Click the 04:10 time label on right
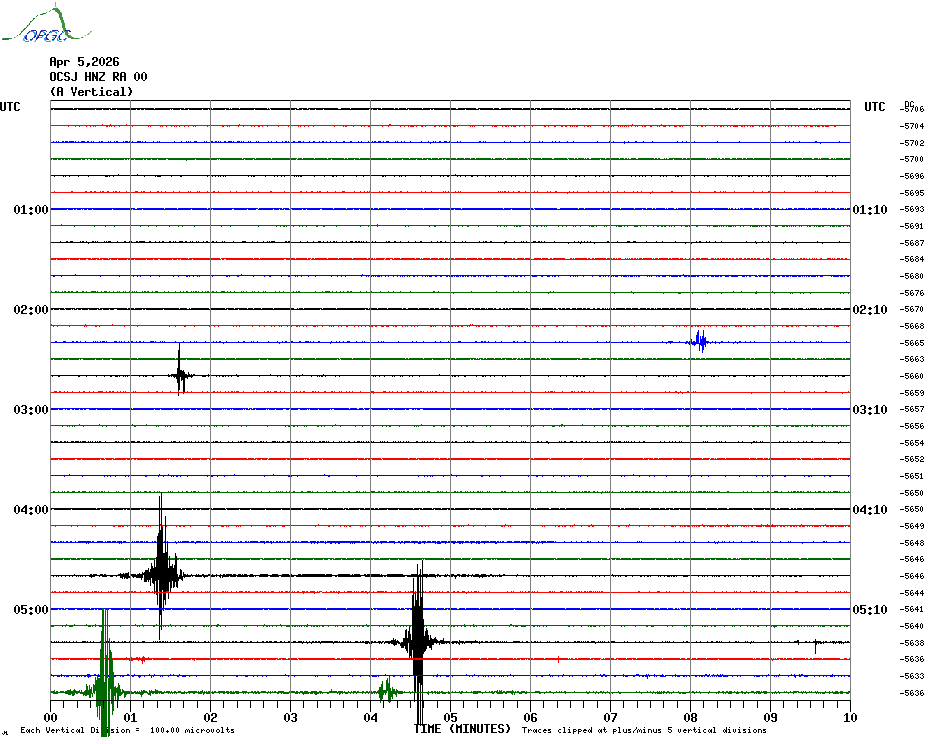The height and width of the screenshot is (744, 930). tap(869, 510)
